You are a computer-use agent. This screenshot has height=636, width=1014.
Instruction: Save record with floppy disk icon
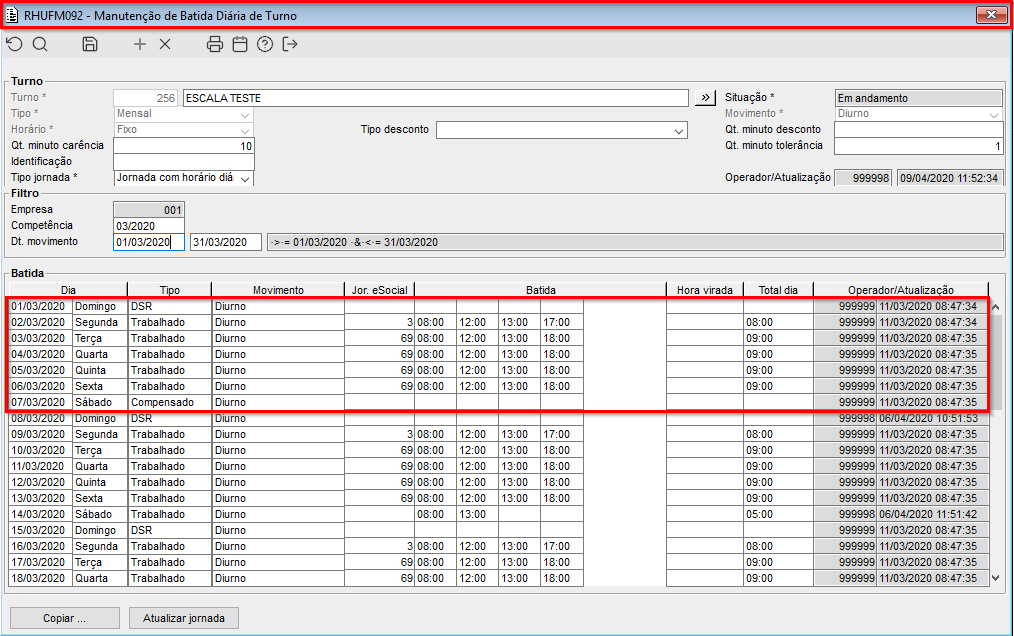click(x=90, y=44)
